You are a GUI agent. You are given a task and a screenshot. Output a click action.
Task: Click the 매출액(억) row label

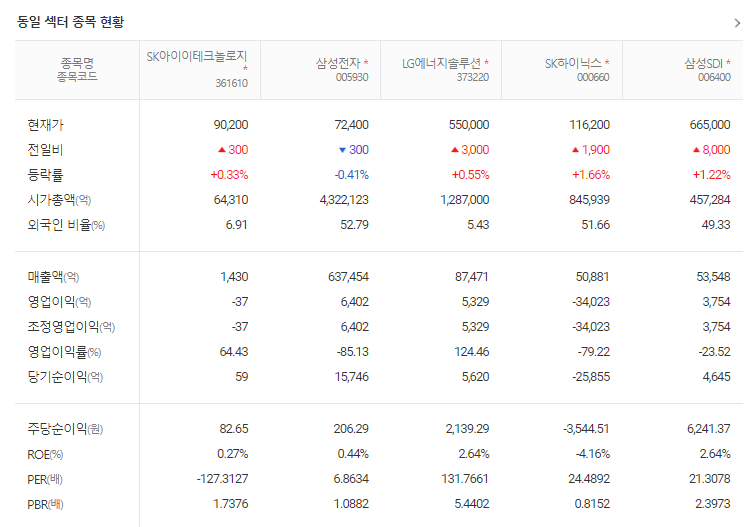[x=53, y=277]
